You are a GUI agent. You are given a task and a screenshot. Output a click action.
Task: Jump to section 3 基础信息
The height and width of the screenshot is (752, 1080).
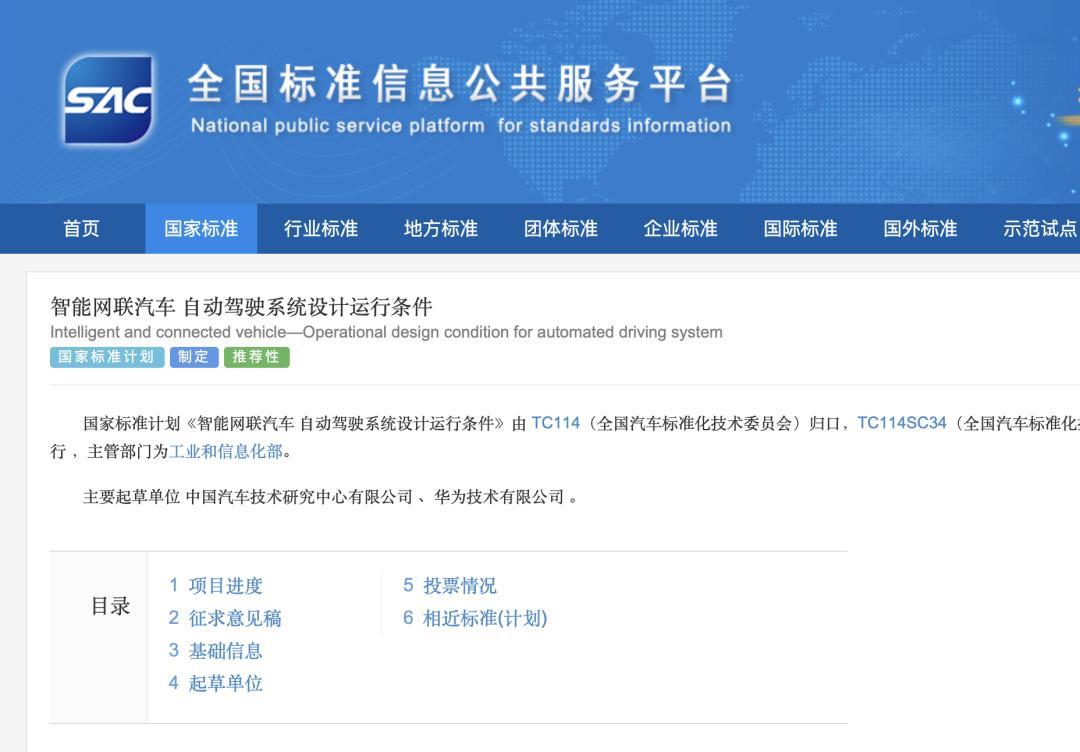coord(216,650)
